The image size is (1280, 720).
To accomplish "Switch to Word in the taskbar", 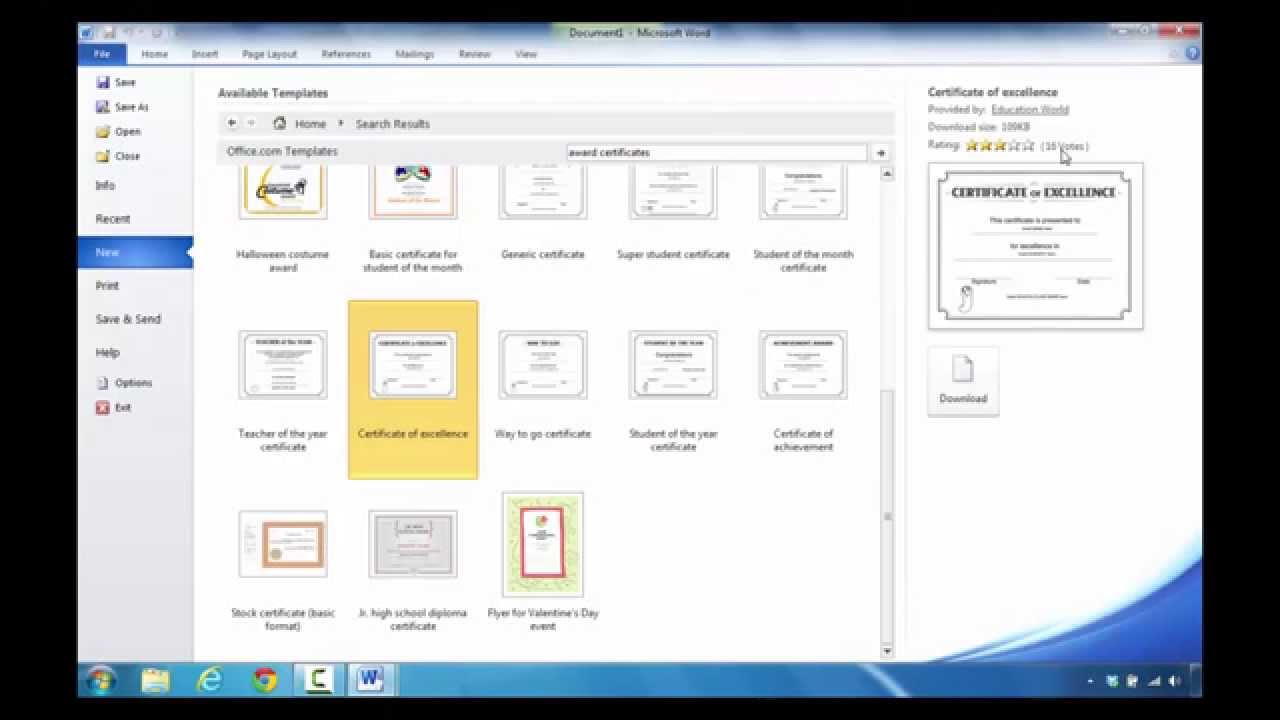I will click(370, 681).
